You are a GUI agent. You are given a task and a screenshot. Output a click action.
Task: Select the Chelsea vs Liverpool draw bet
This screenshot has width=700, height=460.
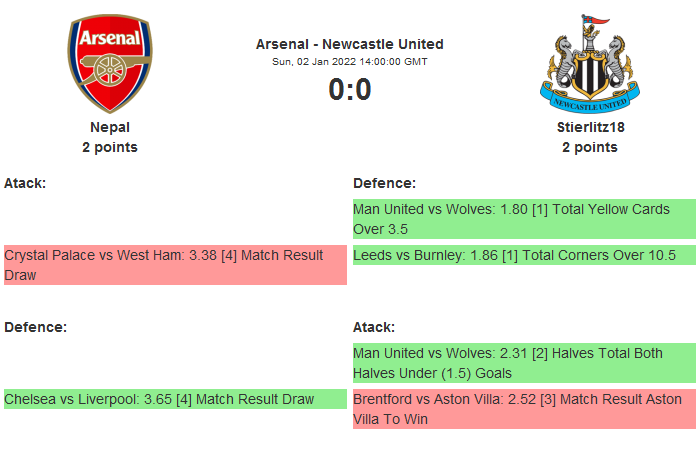pos(175,399)
